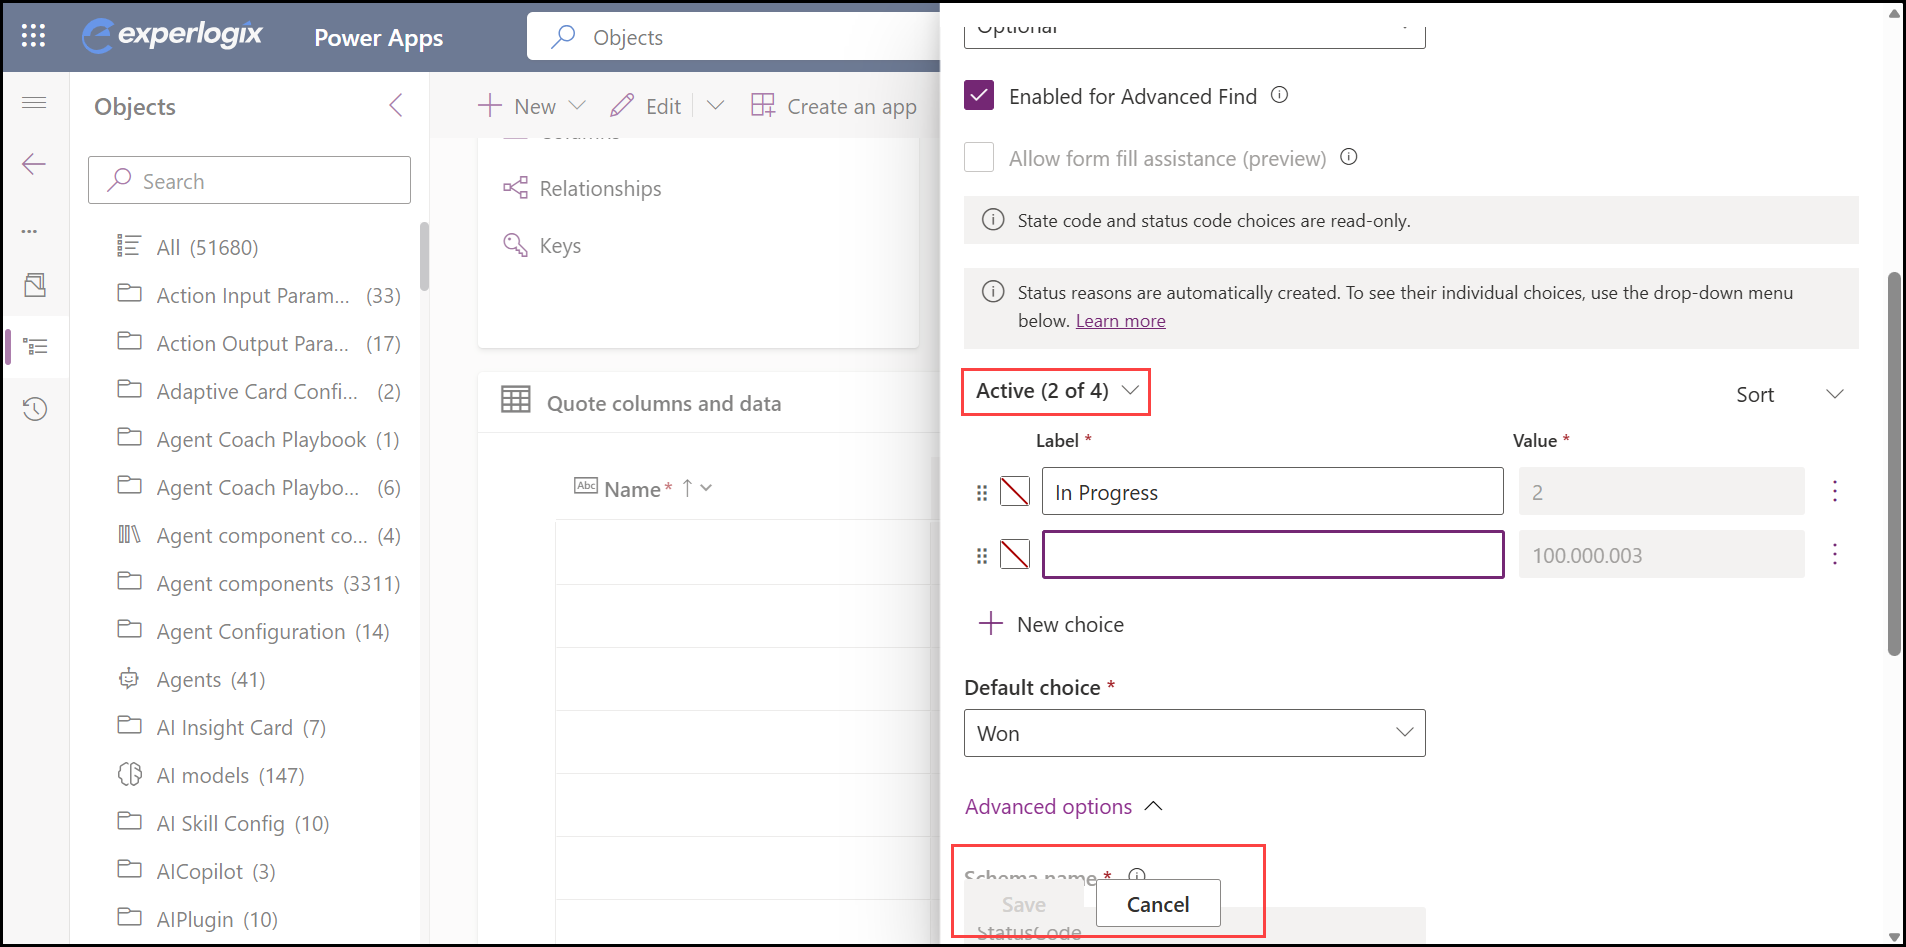Open Relationships link in table card
This screenshot has width=1906, height=947.
click(x=600, y=188)
